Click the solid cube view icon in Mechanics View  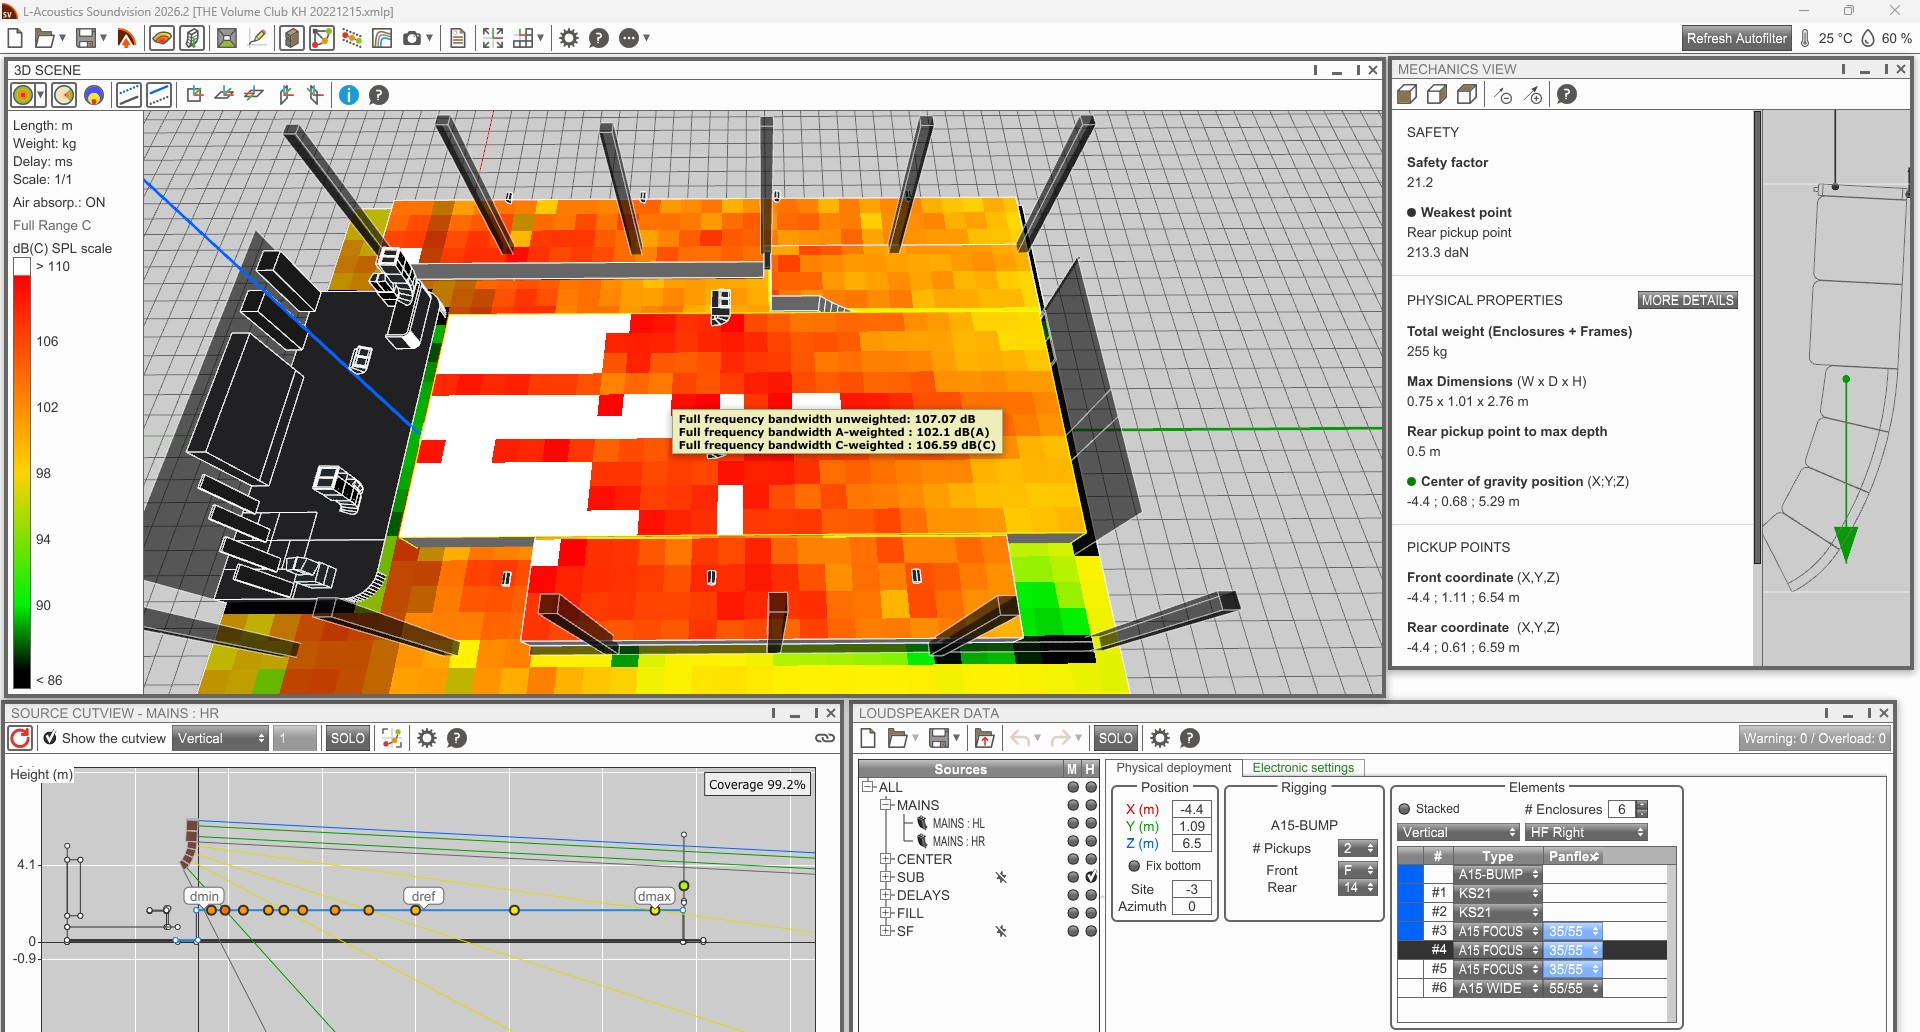[x=1407, y=95]
